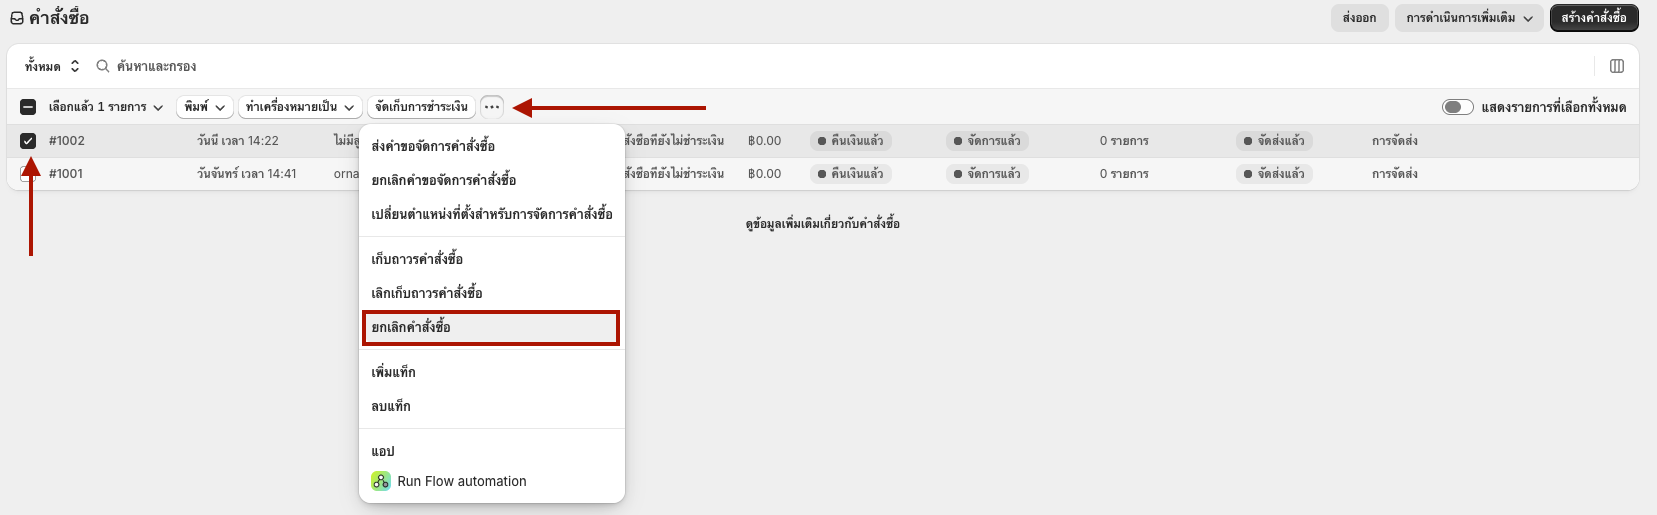Click the search magnifier icon
Image resolution: width=1657 pixels, height=515 pixels.
click(x=102, y=66)
